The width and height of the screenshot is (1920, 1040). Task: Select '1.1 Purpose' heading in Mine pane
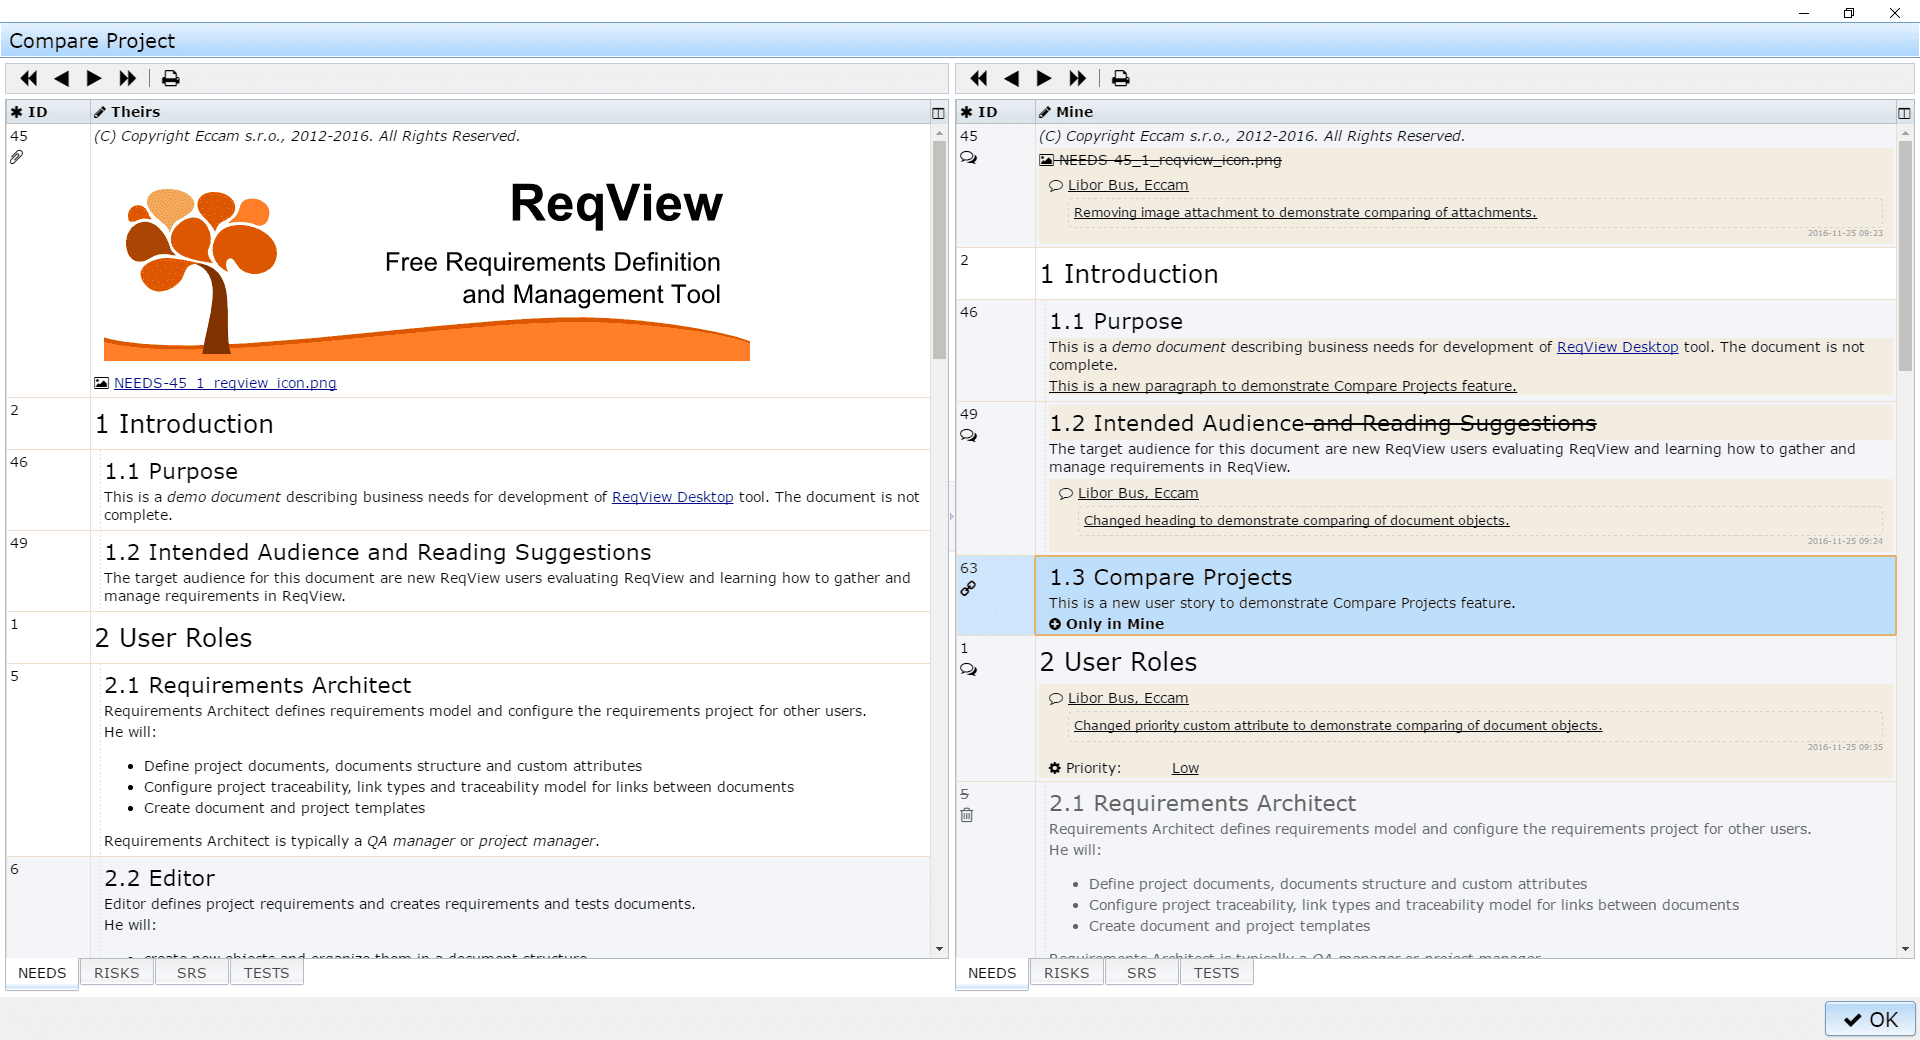pos(1116,321)
